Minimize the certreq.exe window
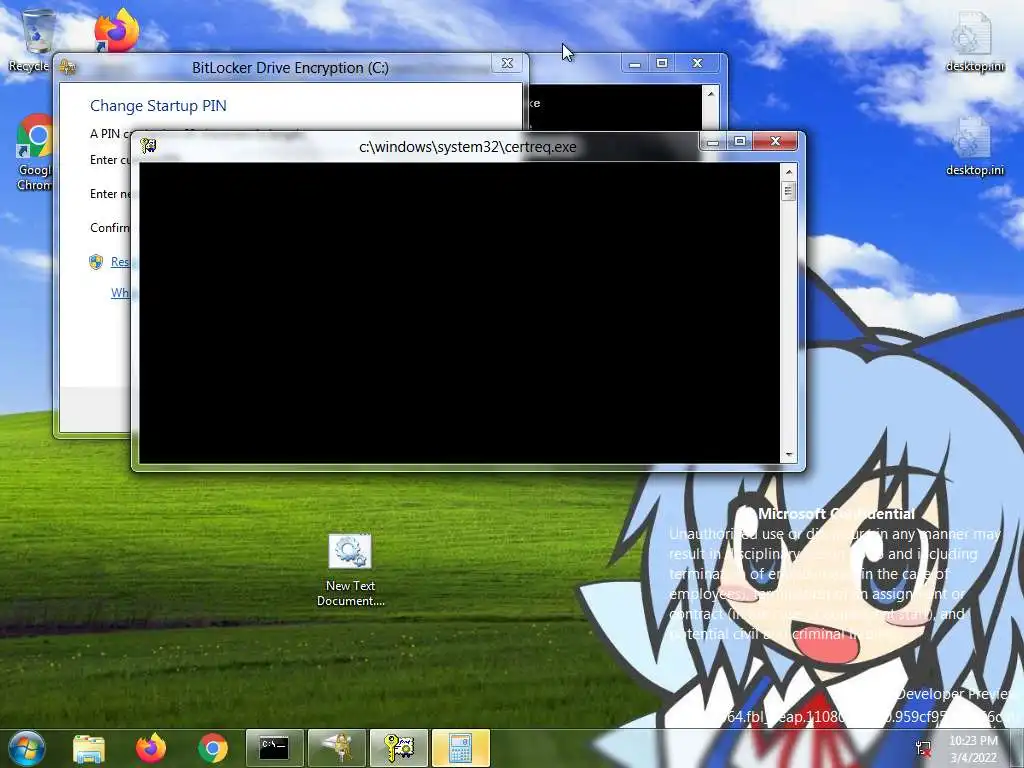 pos(713,141)
